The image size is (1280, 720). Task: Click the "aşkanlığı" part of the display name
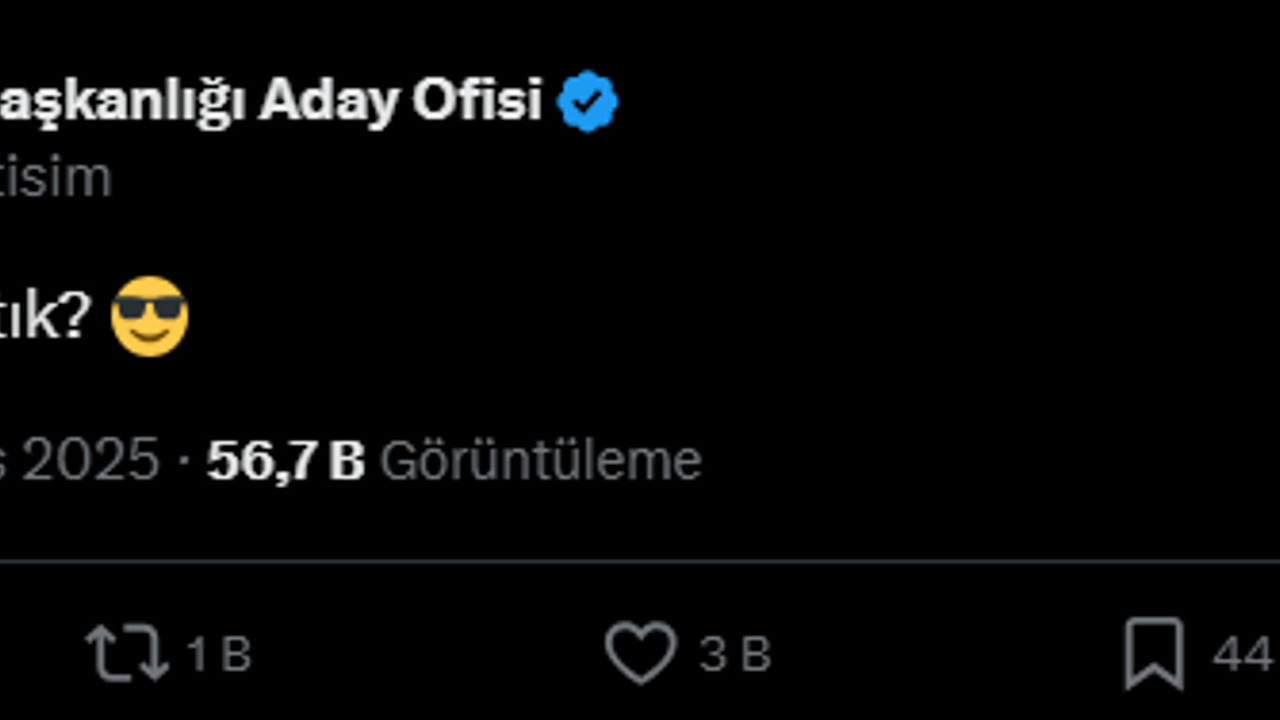pos(120,101)
